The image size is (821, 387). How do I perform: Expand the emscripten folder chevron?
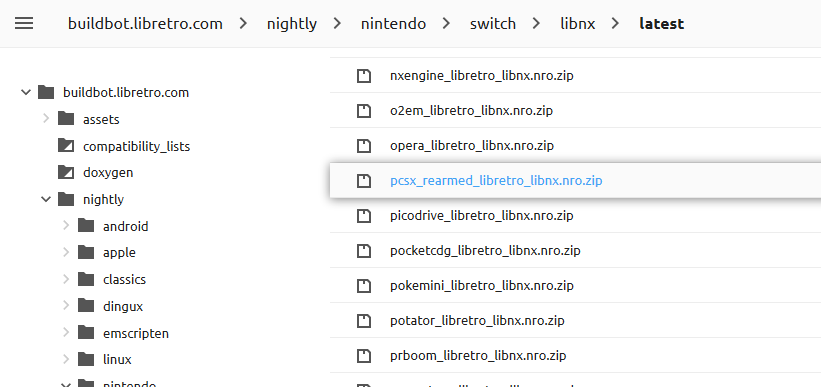(66, 333)
